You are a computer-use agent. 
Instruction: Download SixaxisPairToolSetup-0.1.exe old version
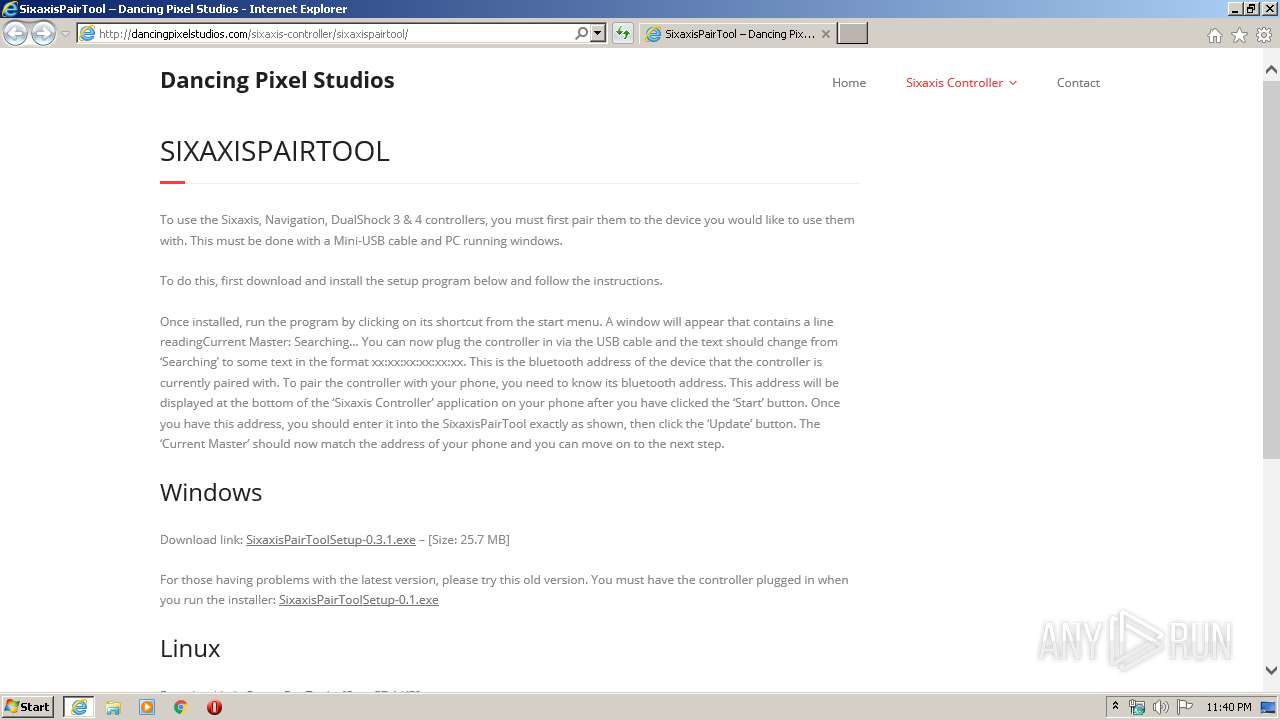tap(359, 600)
